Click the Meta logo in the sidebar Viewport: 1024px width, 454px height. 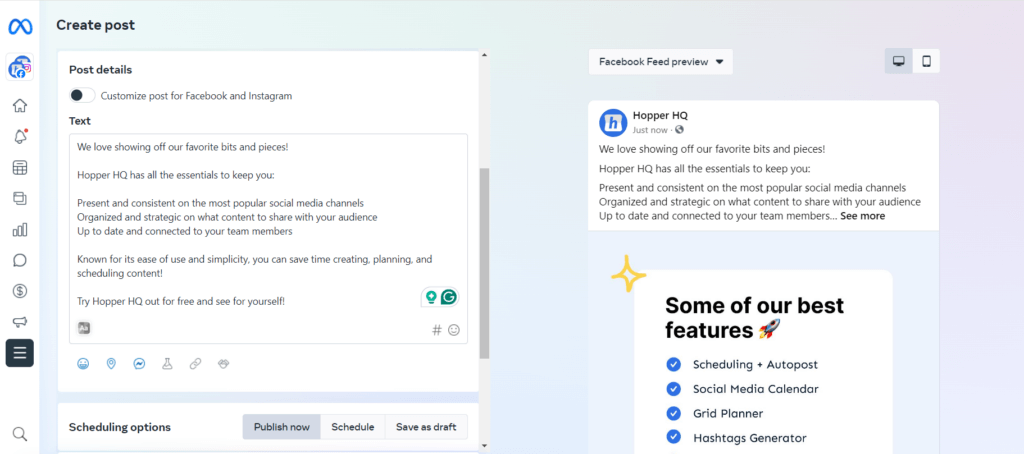(20, 27)
